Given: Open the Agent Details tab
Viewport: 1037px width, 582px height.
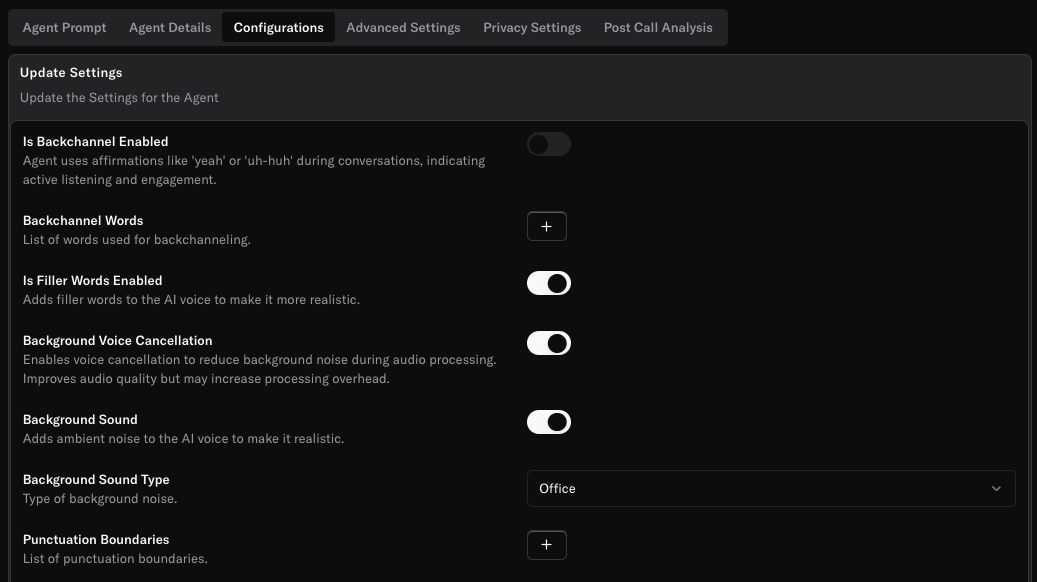Looking at the screenshot, I should pos(169,27).
